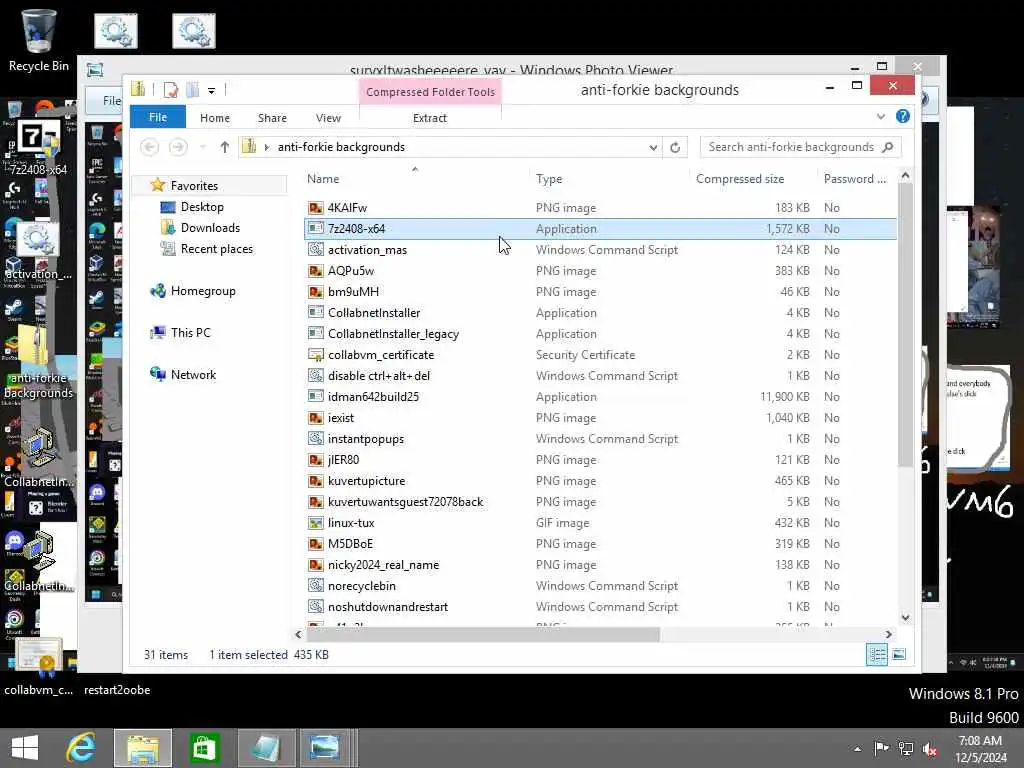1024x768 pixels.
Task: Open the restart2oobe desktop shortcut
Action: 117,690
